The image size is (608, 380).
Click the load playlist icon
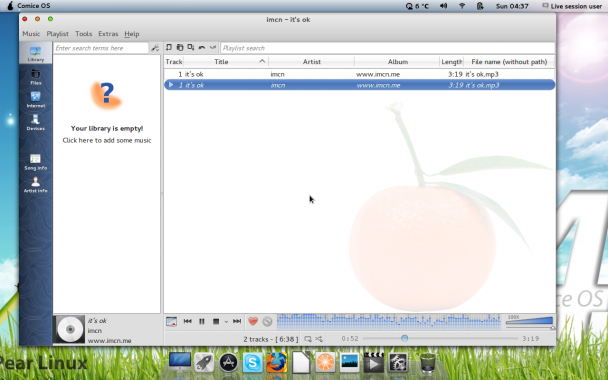tap(180, 47)
